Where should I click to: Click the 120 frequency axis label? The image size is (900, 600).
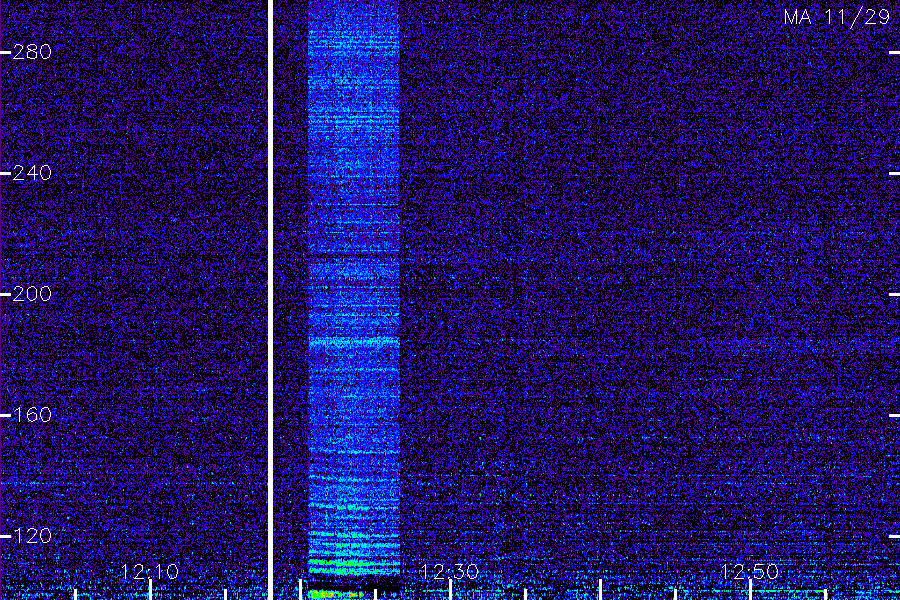pos(32,536)
